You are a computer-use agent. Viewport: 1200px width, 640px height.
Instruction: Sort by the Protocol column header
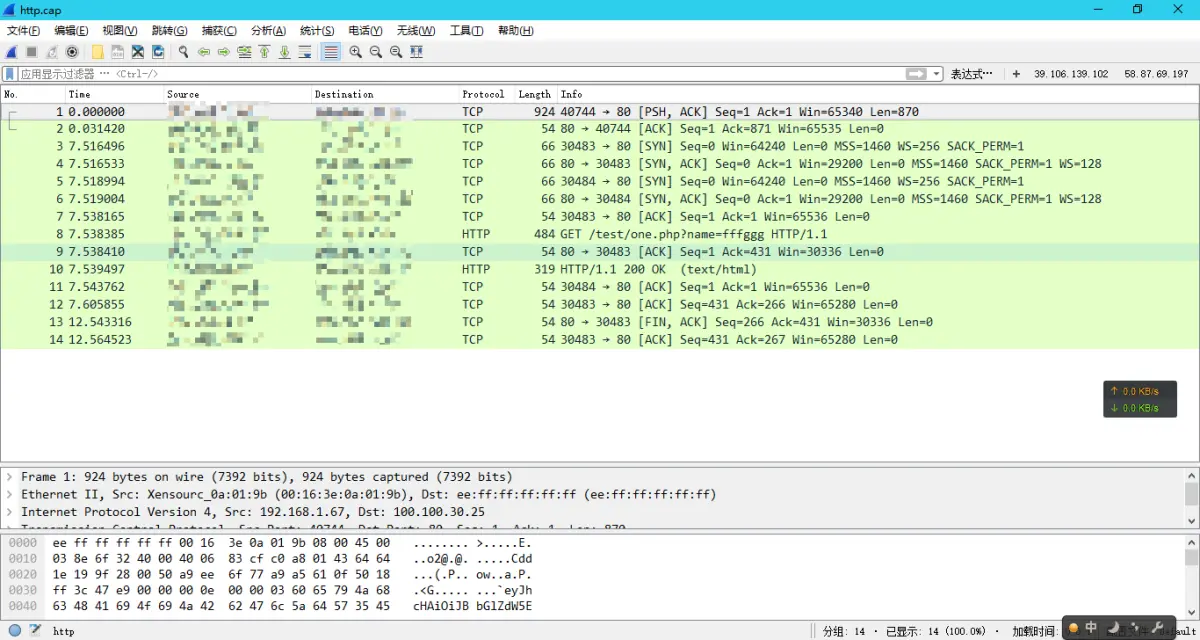486,94
